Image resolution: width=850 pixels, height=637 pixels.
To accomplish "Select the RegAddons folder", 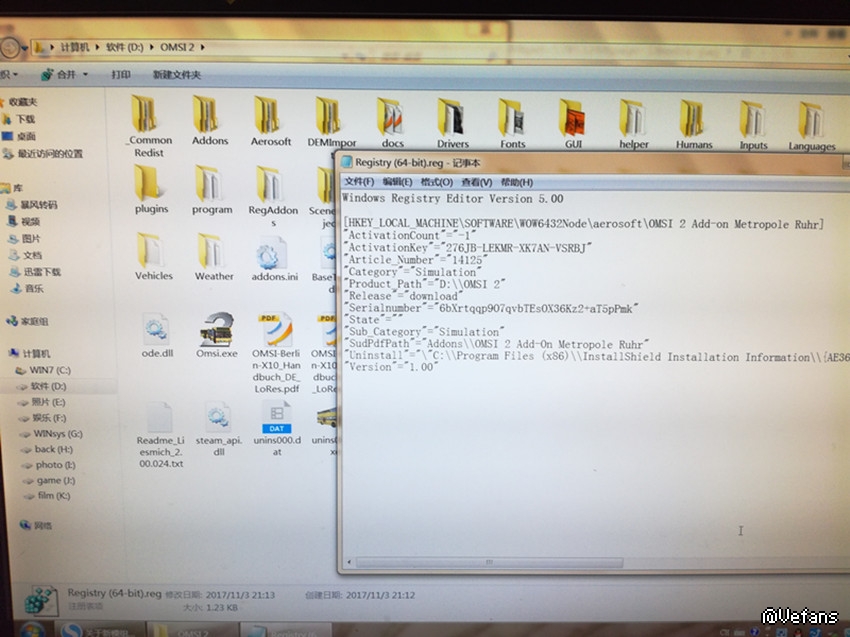I will click(x=272, y=187).
